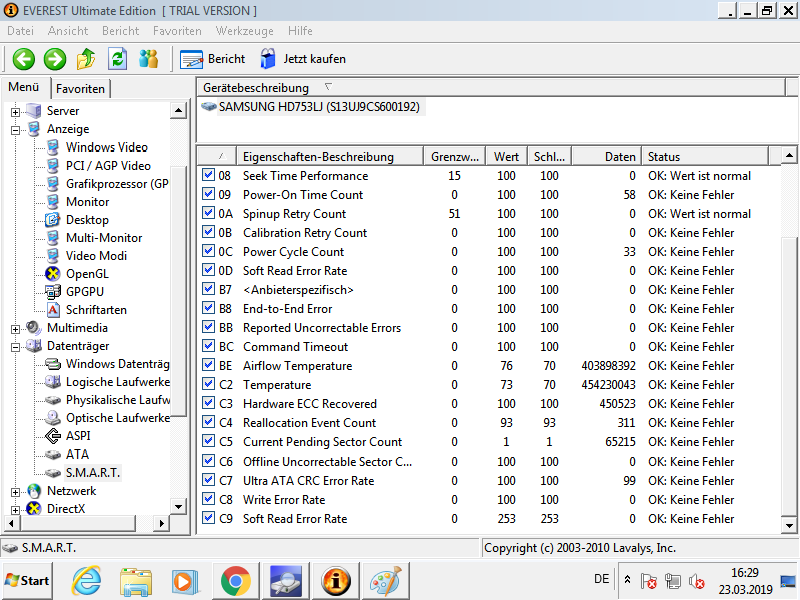Open the Bericht menu
Viewport: 800px width, 600px height.
120,31
